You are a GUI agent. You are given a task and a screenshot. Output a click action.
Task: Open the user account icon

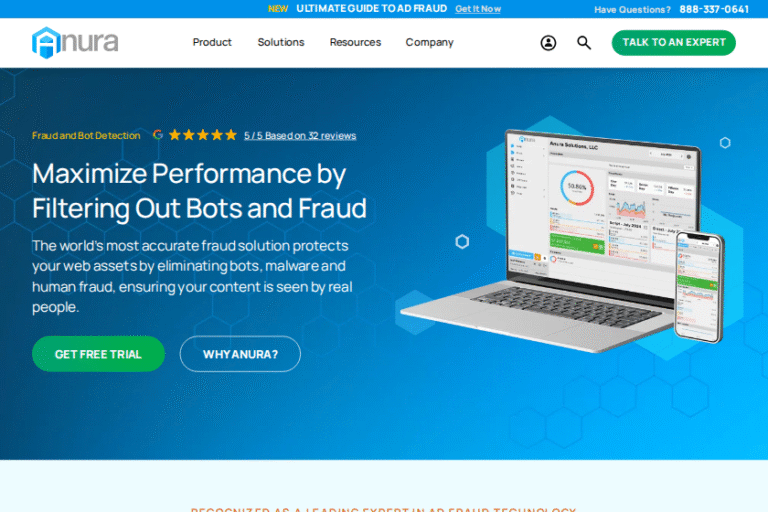[x=548, y=43]
